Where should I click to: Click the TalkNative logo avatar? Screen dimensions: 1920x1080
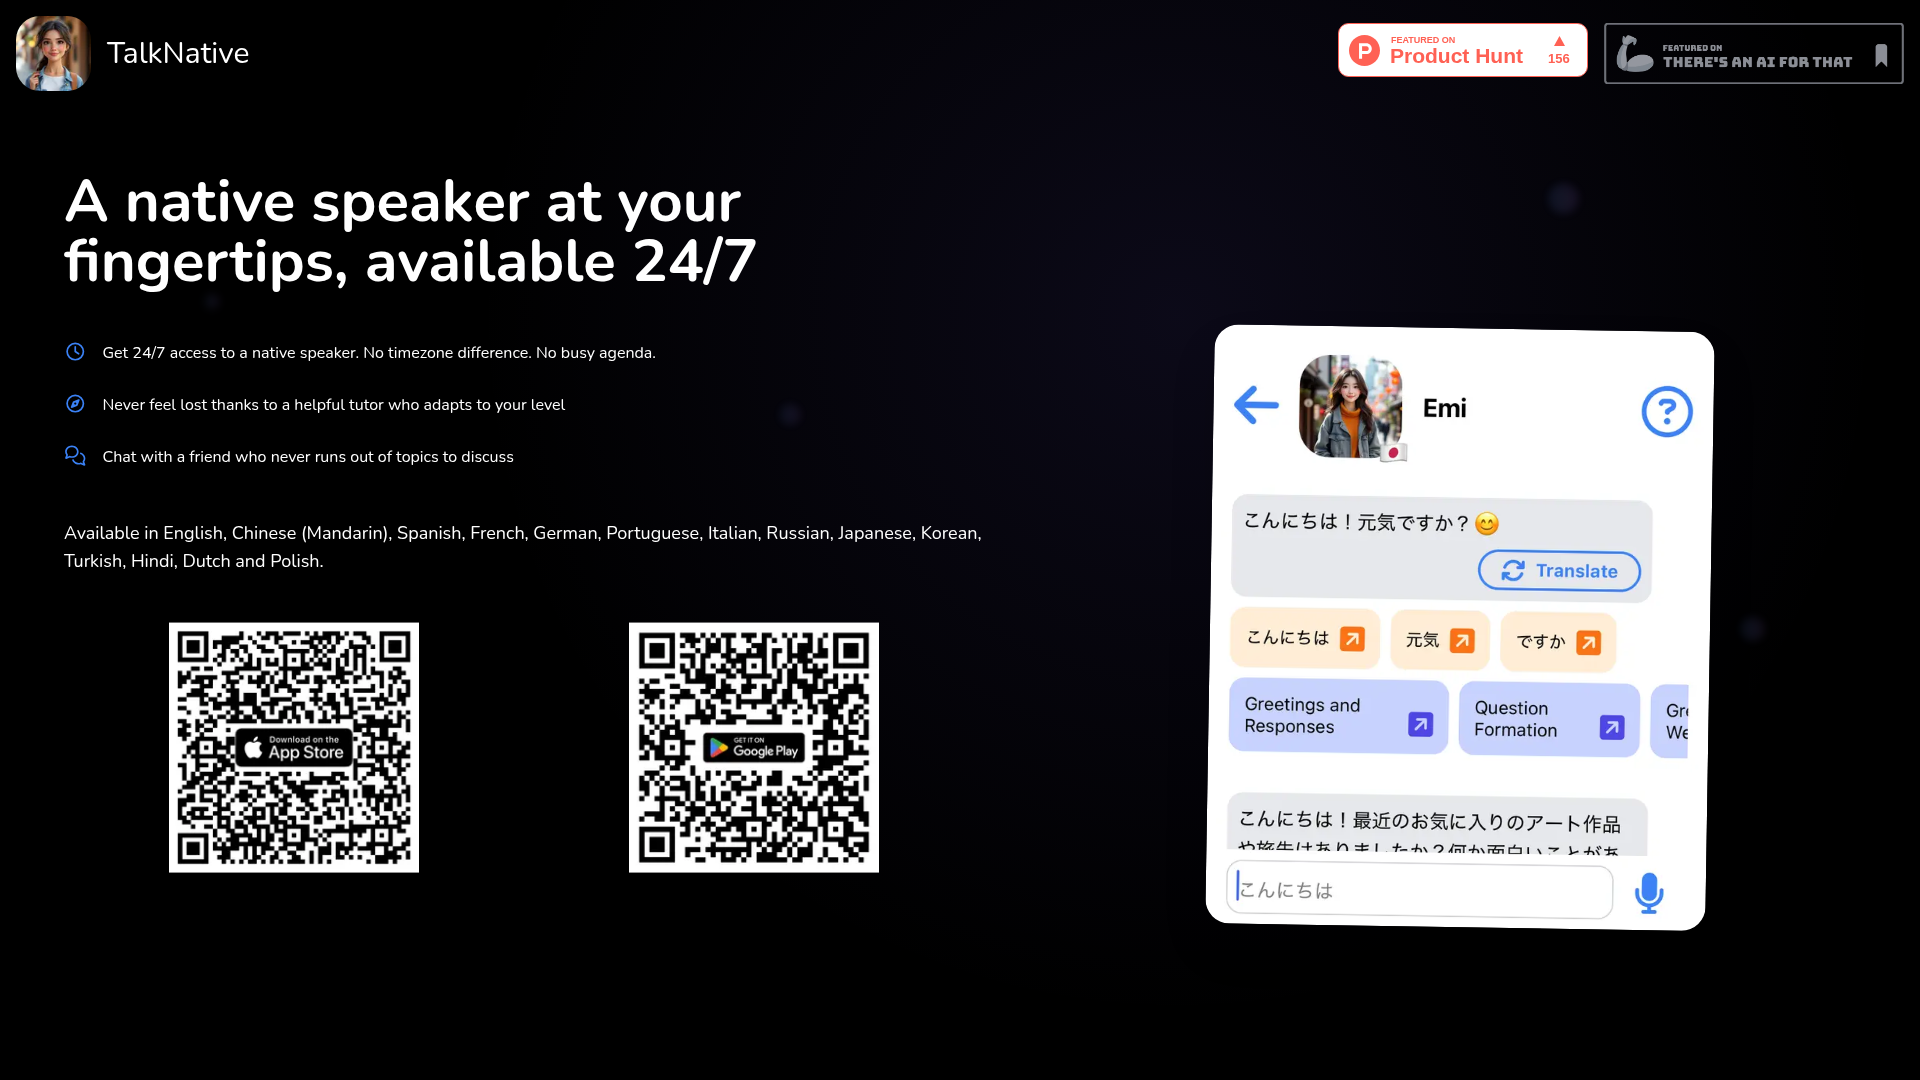click(x=53, y=53)
